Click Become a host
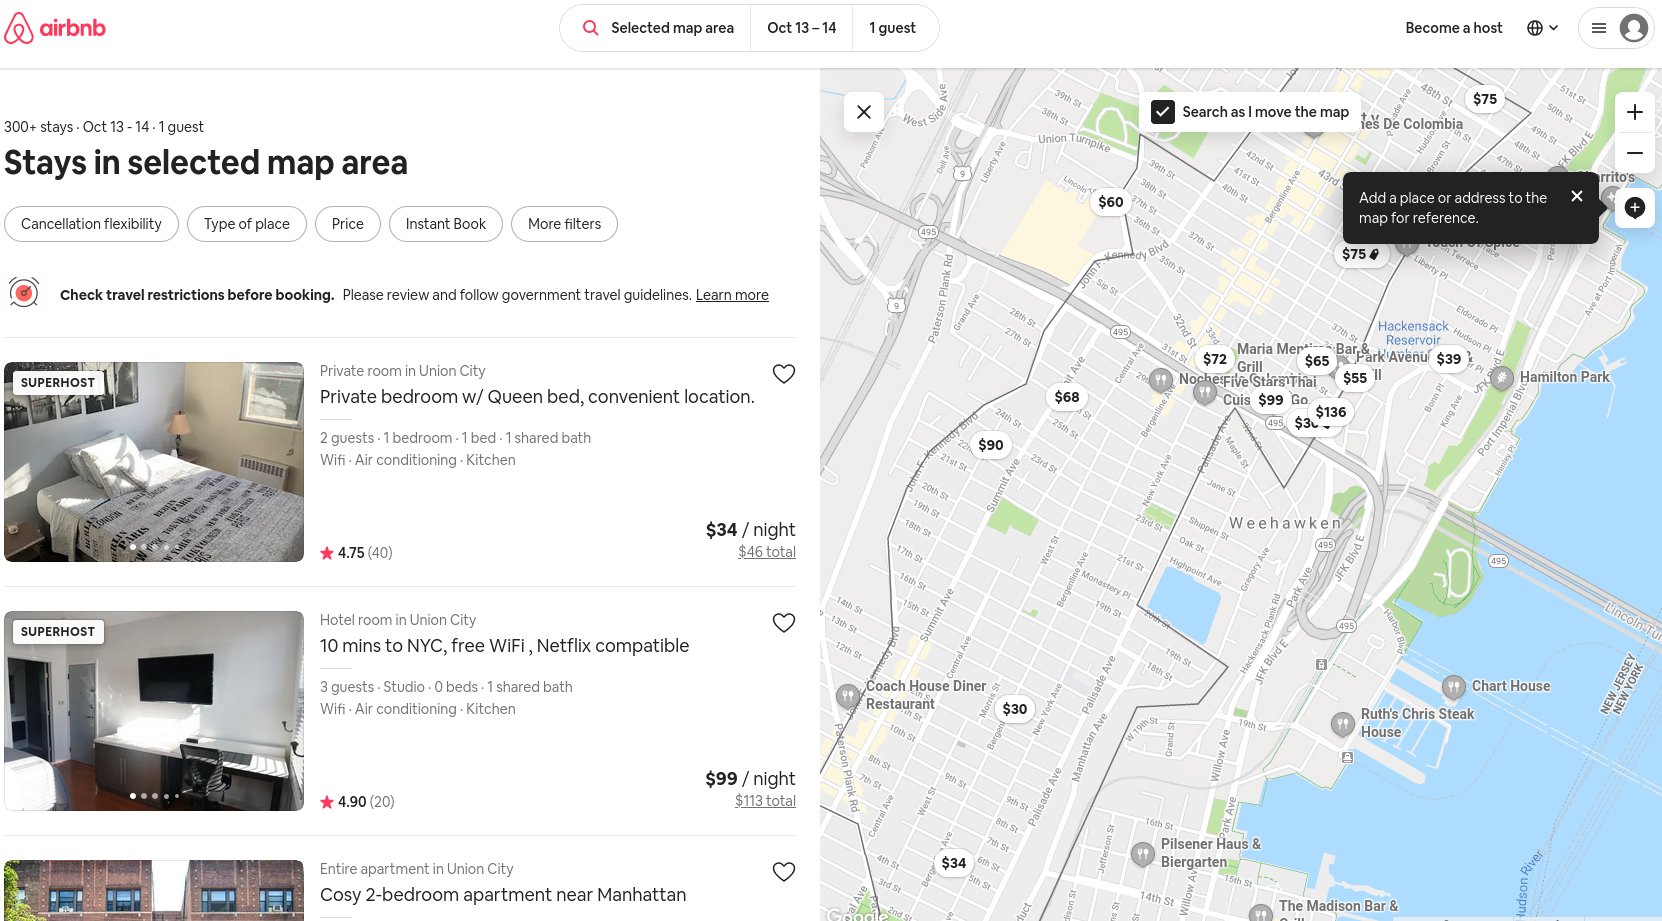Screen dimensions: 1662x921 coord(1454,28)
